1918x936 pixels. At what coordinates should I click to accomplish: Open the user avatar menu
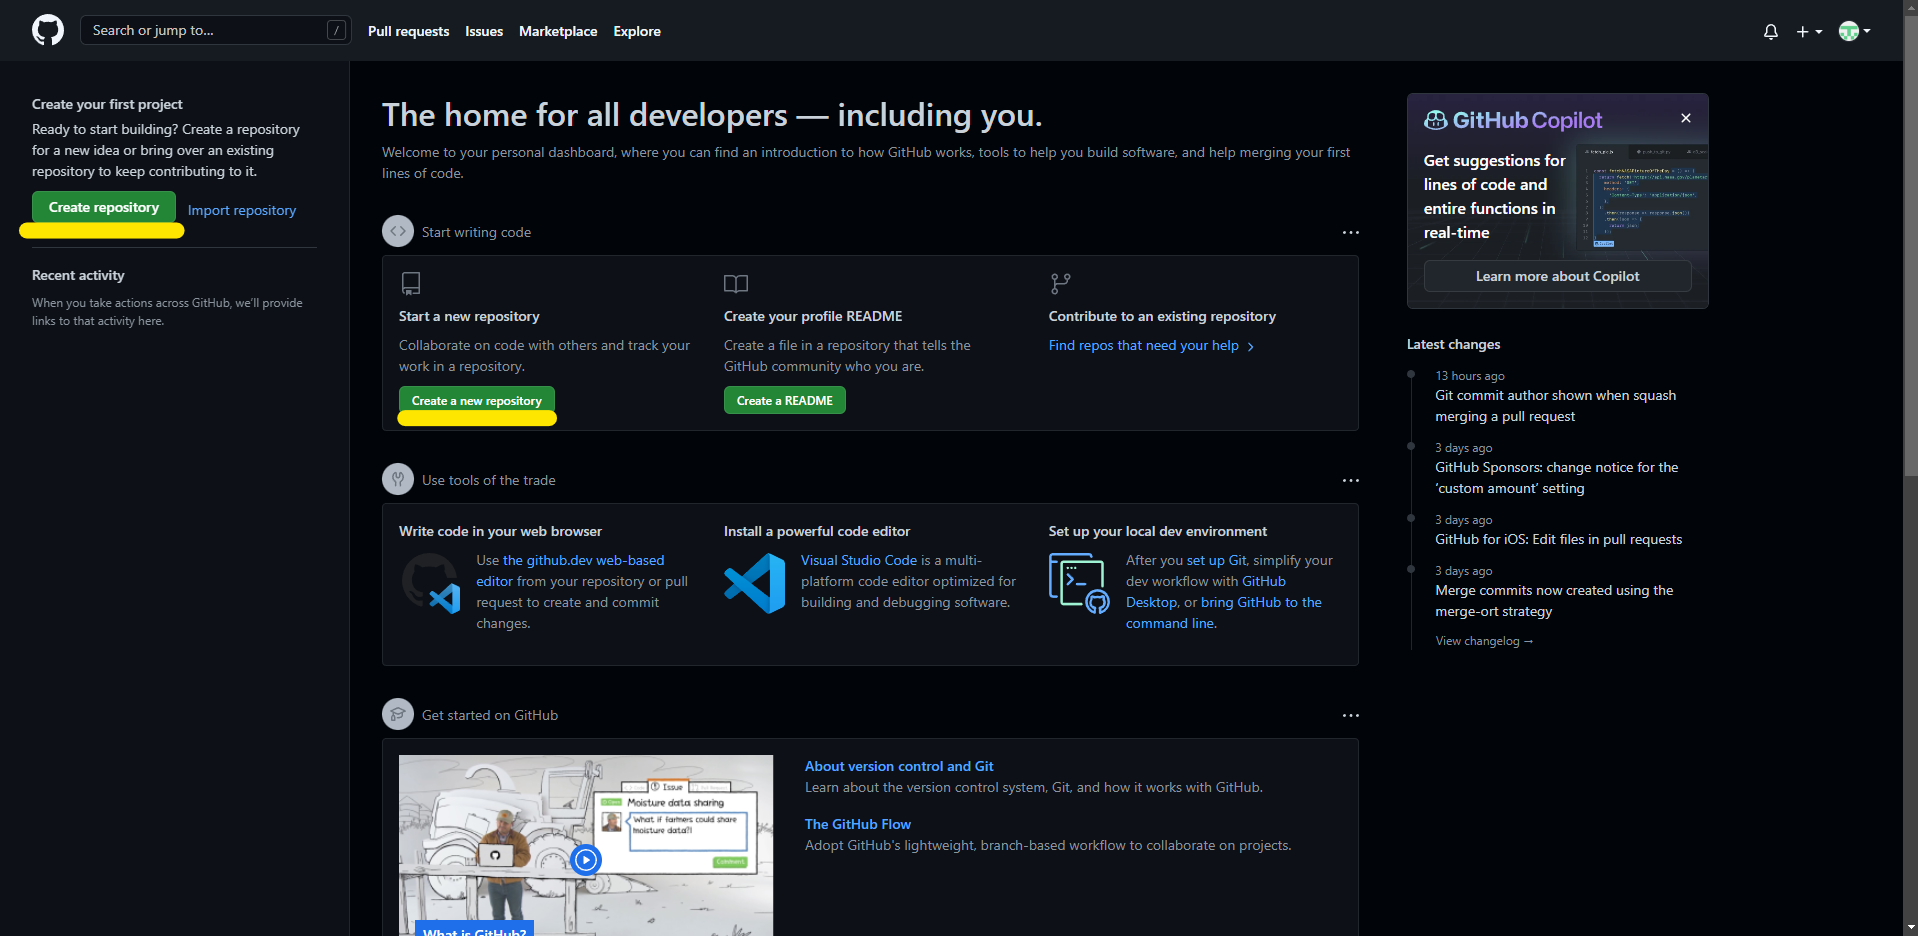click(1854, 31)
